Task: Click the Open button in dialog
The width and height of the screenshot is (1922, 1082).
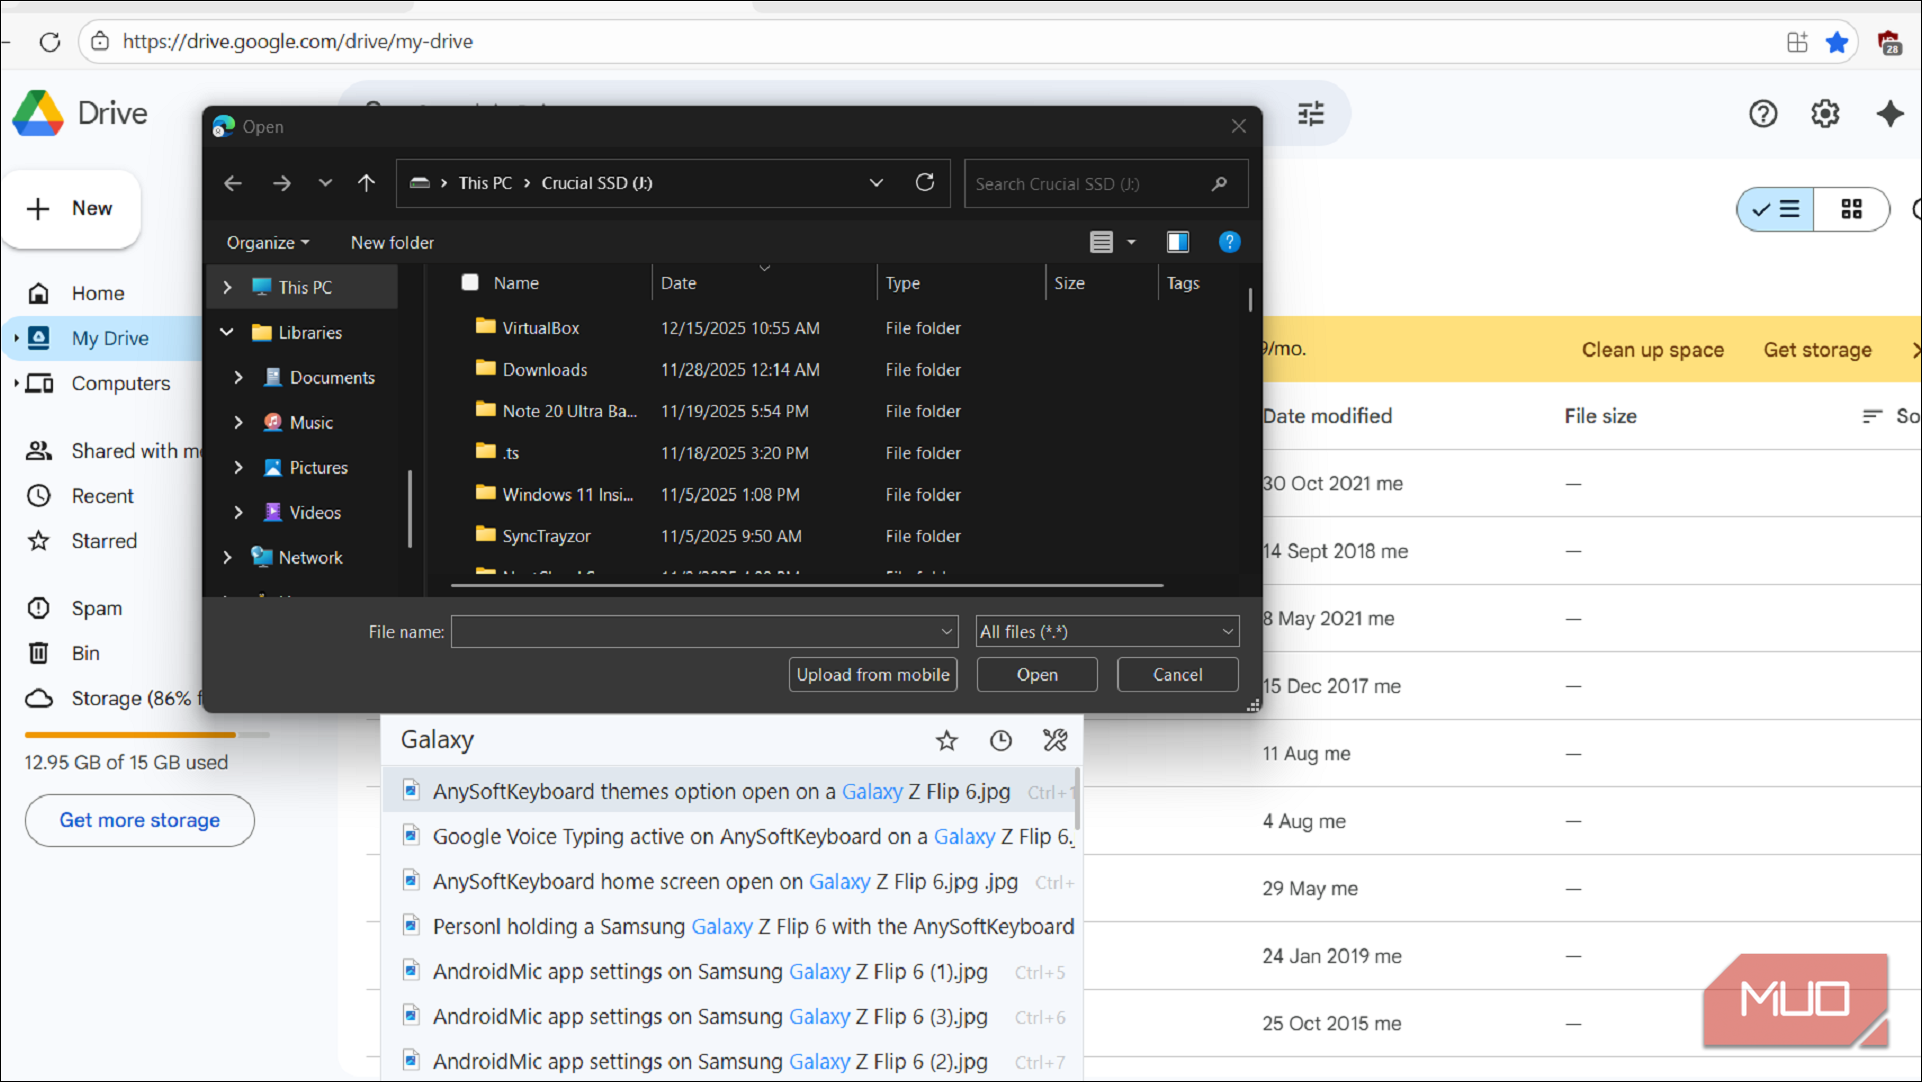Action: pos(1037,675)
